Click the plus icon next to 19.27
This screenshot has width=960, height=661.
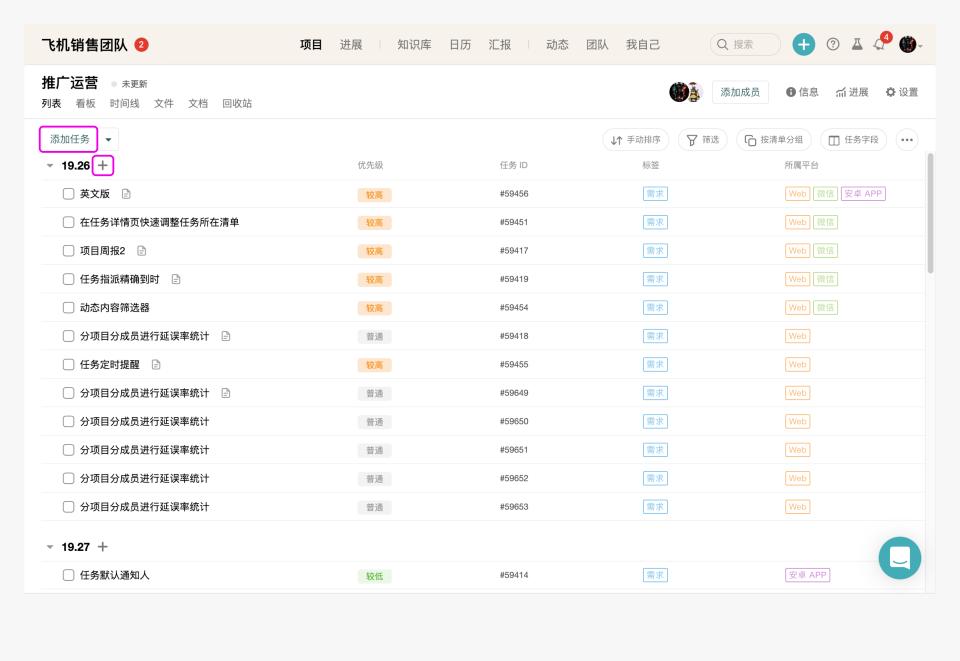coord(103,547)
